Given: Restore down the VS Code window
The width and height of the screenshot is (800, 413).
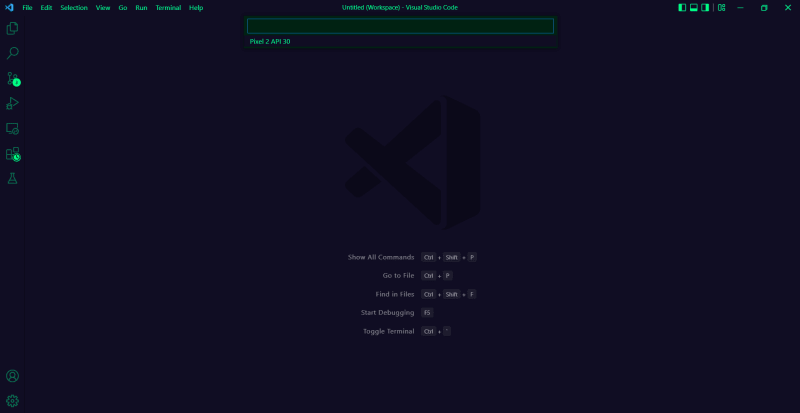Looking at the screenshot, I should point(764,8).
